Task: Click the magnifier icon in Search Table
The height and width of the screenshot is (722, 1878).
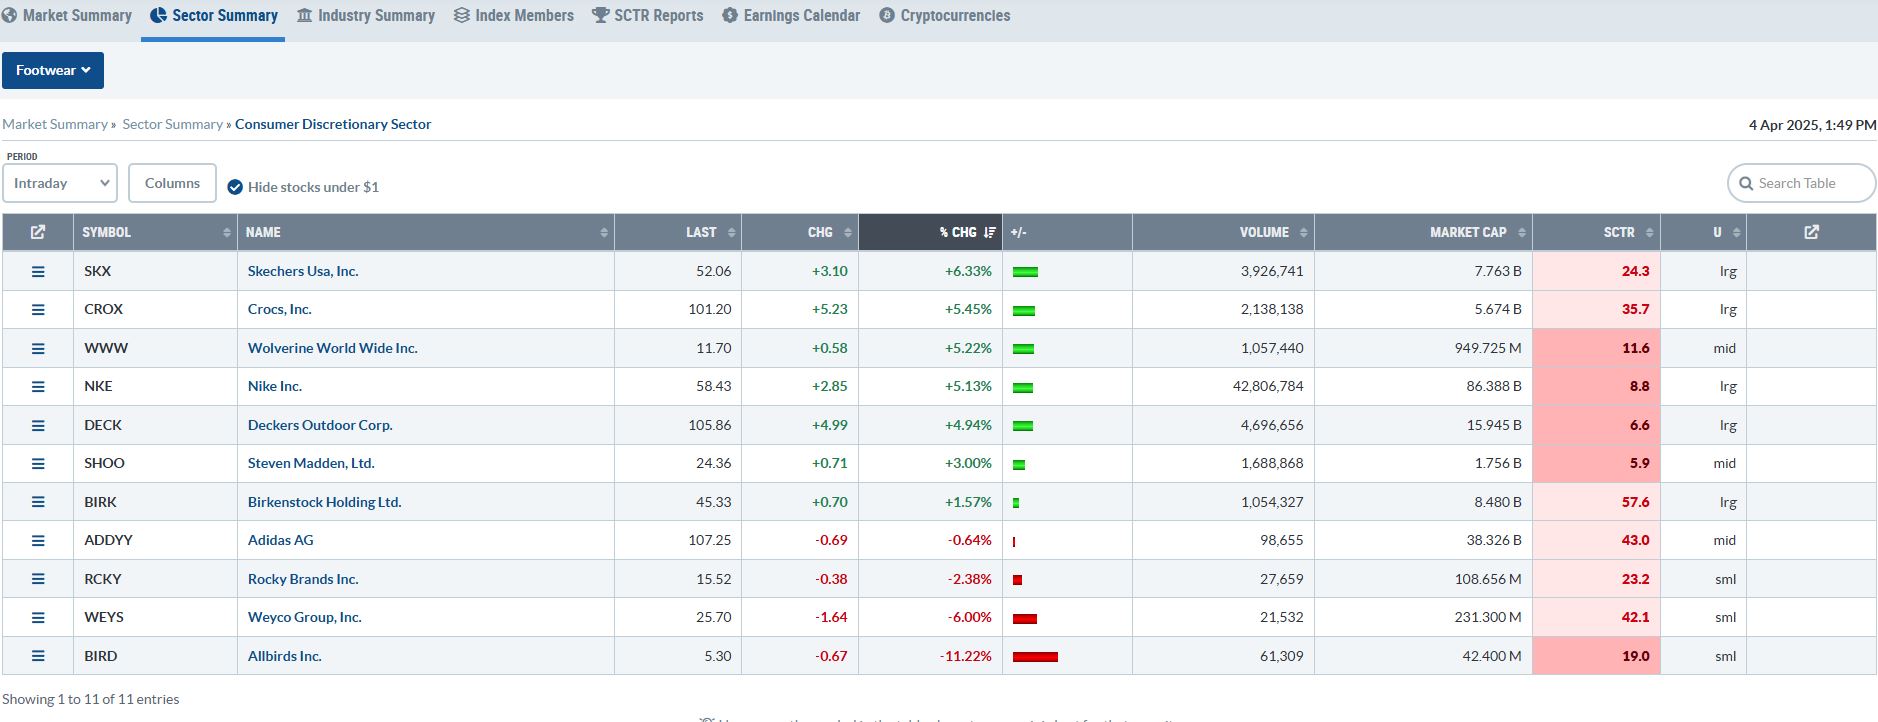Action: (1746, 184)
